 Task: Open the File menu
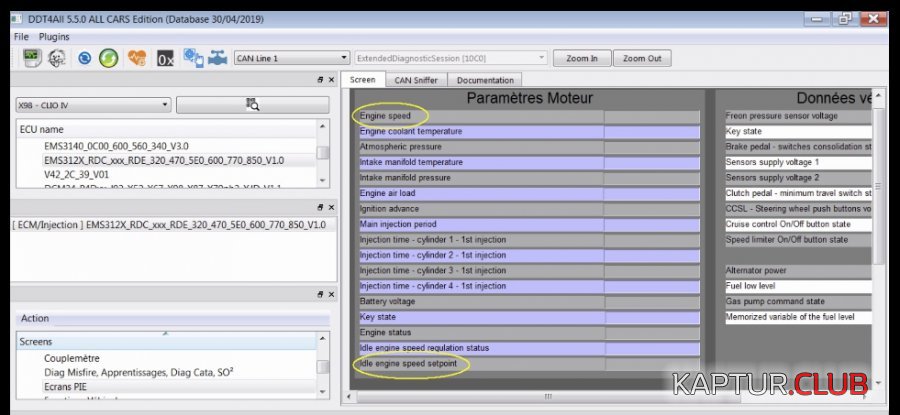click(x=21, y=37)
